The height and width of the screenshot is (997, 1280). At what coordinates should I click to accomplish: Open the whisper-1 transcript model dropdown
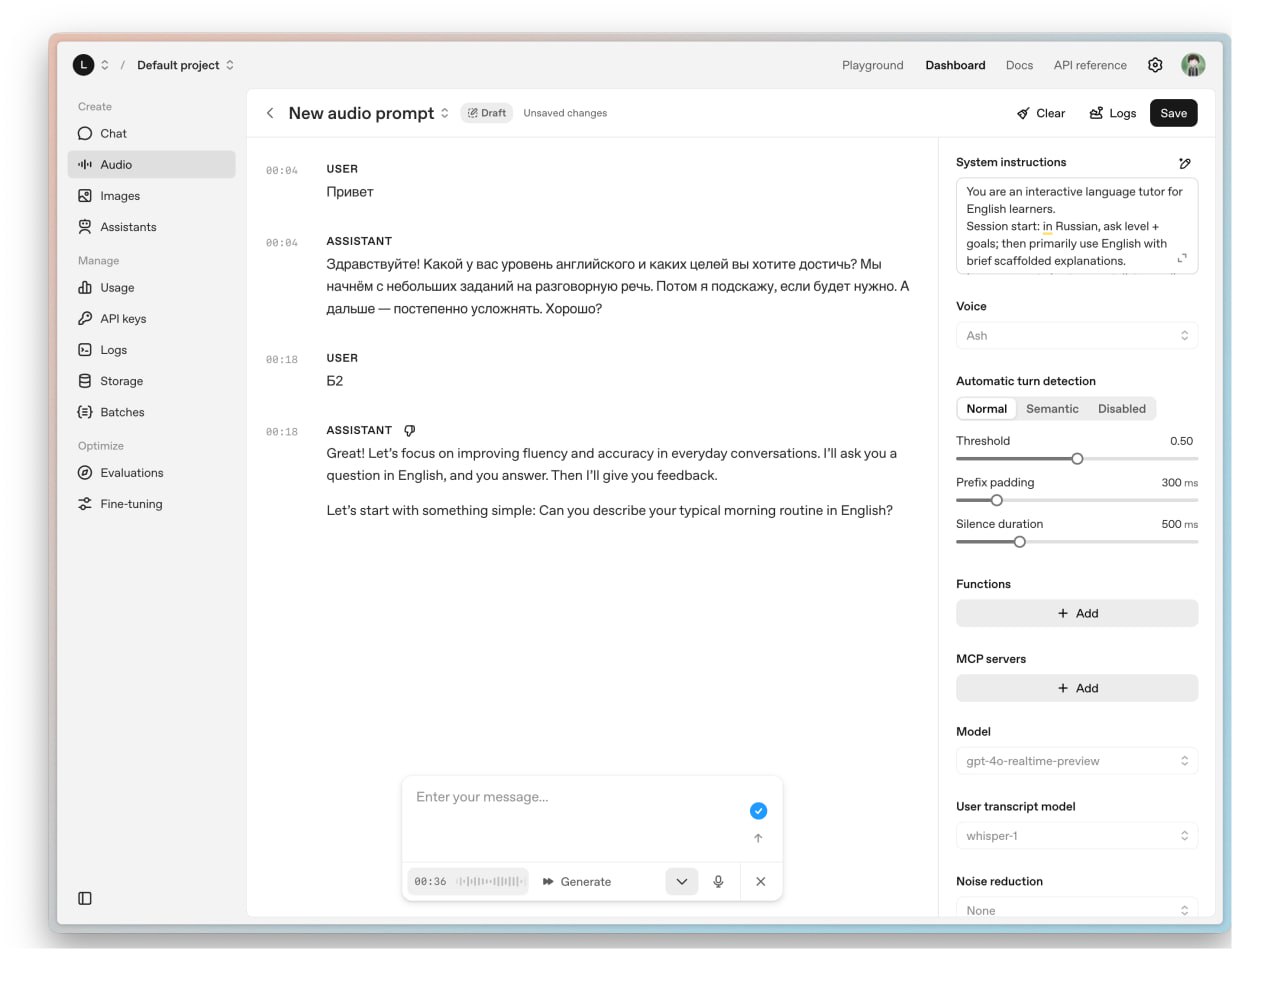(1076, 836)
